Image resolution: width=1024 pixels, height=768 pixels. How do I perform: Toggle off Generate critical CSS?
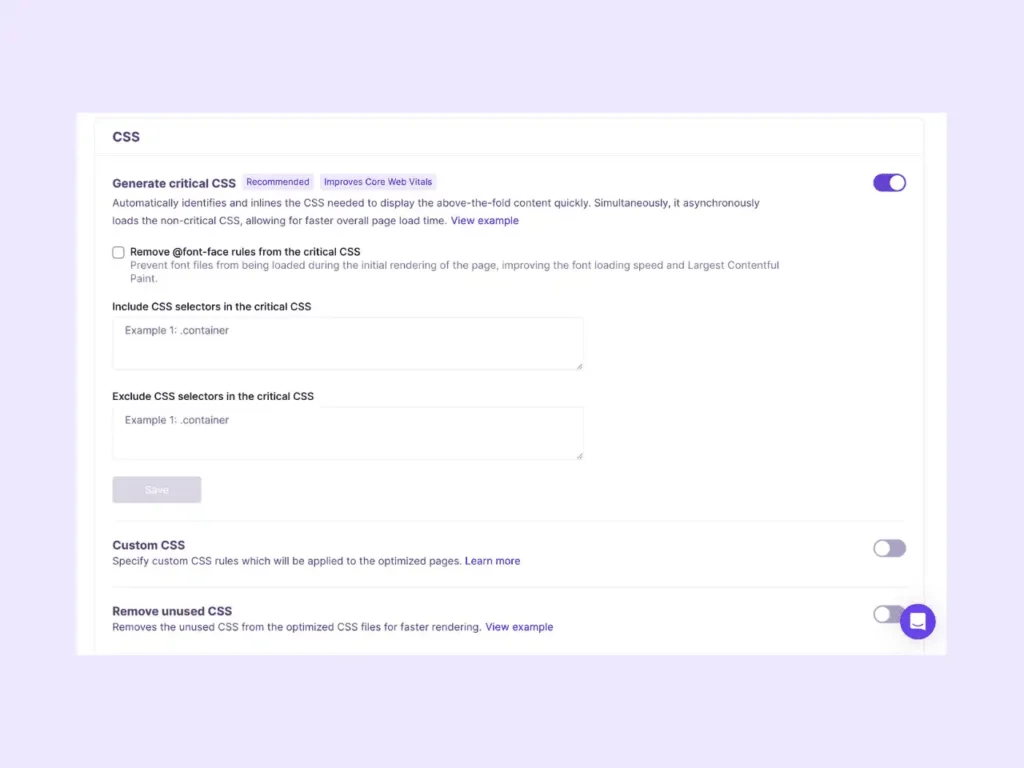[x=889, y=182]
